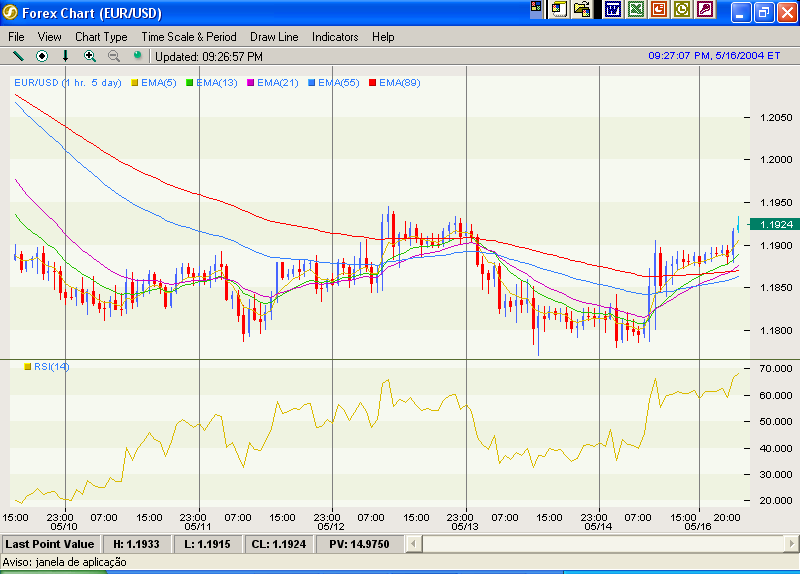Image resolution: width=800 pixels, height=574 pixels.
Task: Open the View menu
Action: [x=49, y=37]
